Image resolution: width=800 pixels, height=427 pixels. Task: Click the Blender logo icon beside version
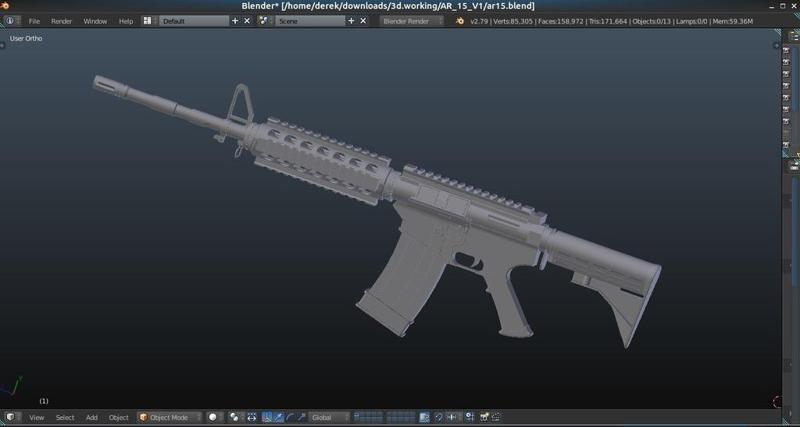[x=460, y=21]
